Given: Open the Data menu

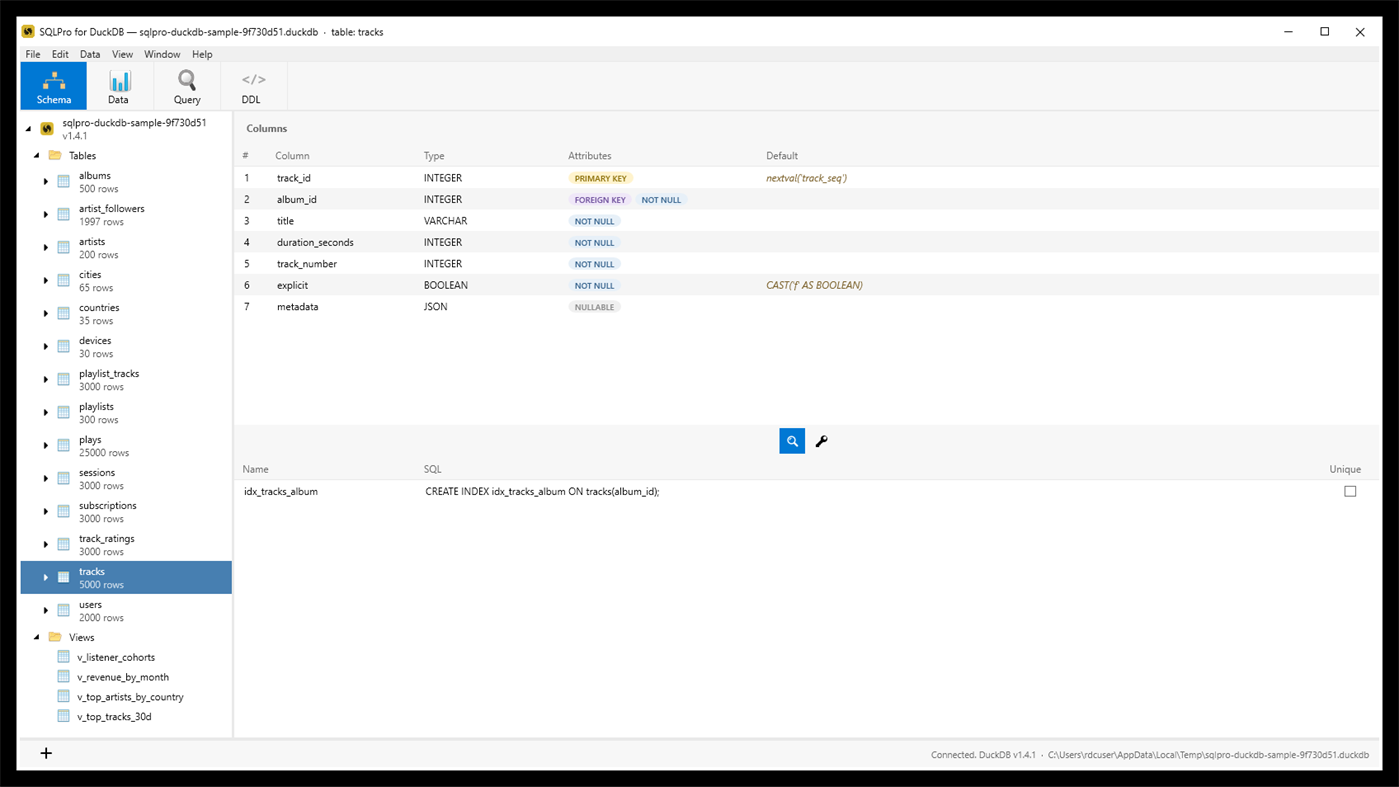Looking at the screenshot, I should (x=90, y=54).
